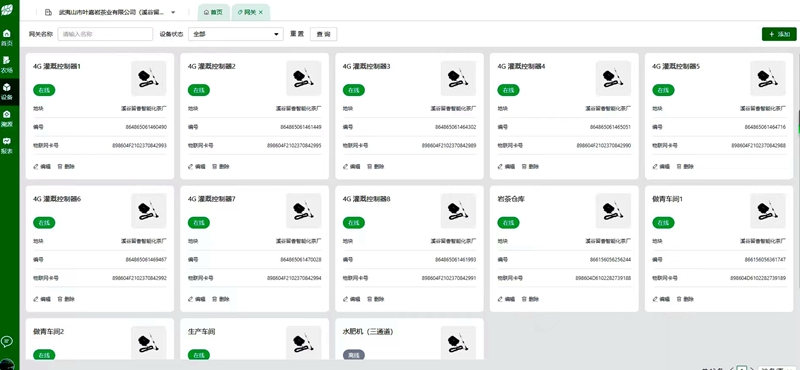Close the 网关 tab with its X

point(261,12)
